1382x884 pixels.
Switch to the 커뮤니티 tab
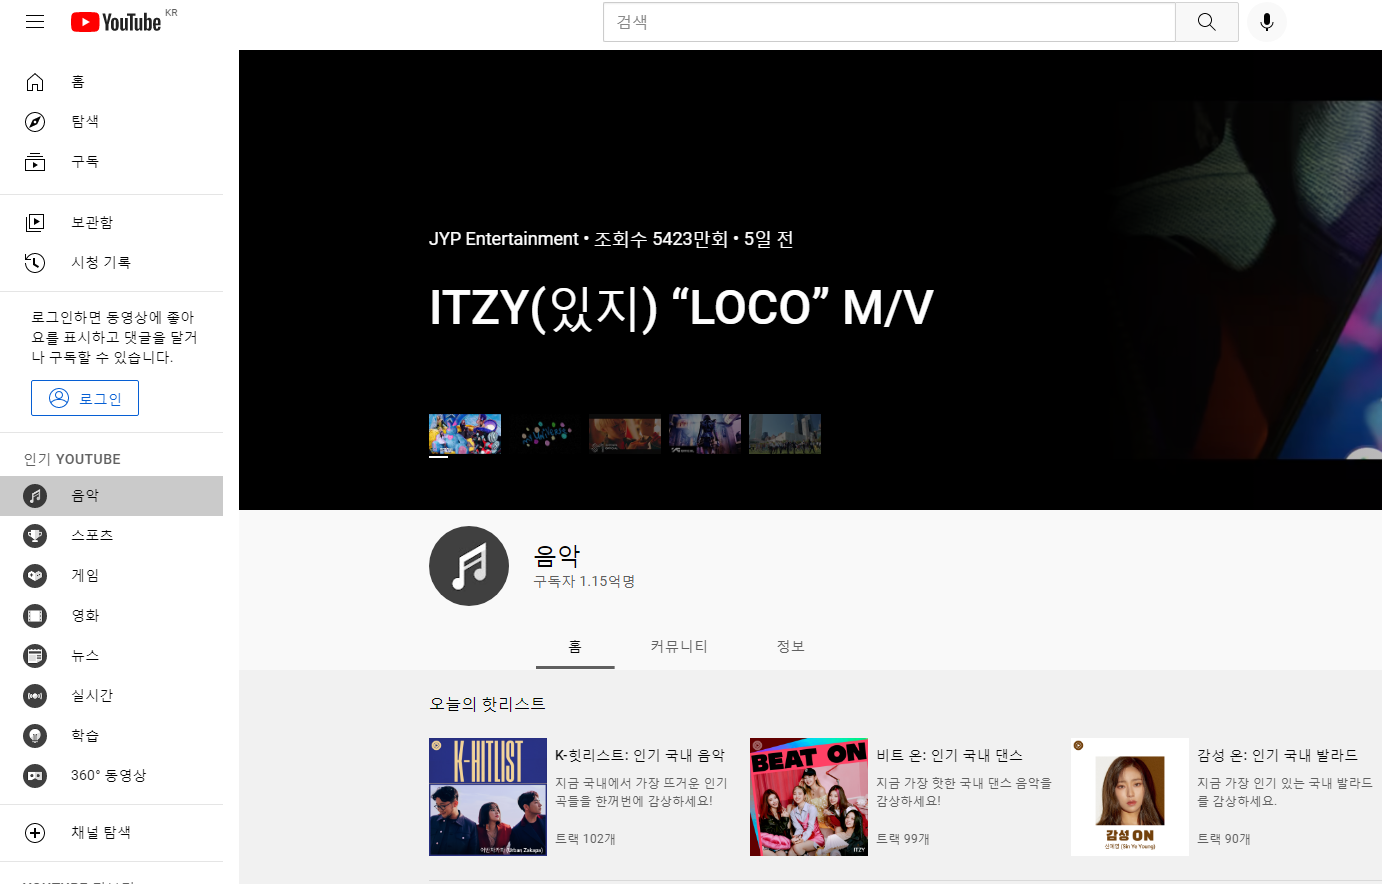679,647
